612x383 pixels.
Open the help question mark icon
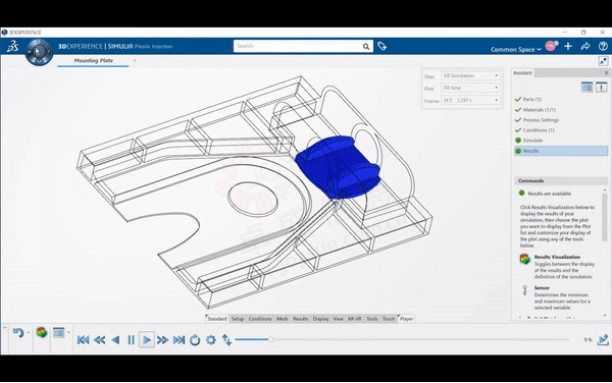pos(603,46)
